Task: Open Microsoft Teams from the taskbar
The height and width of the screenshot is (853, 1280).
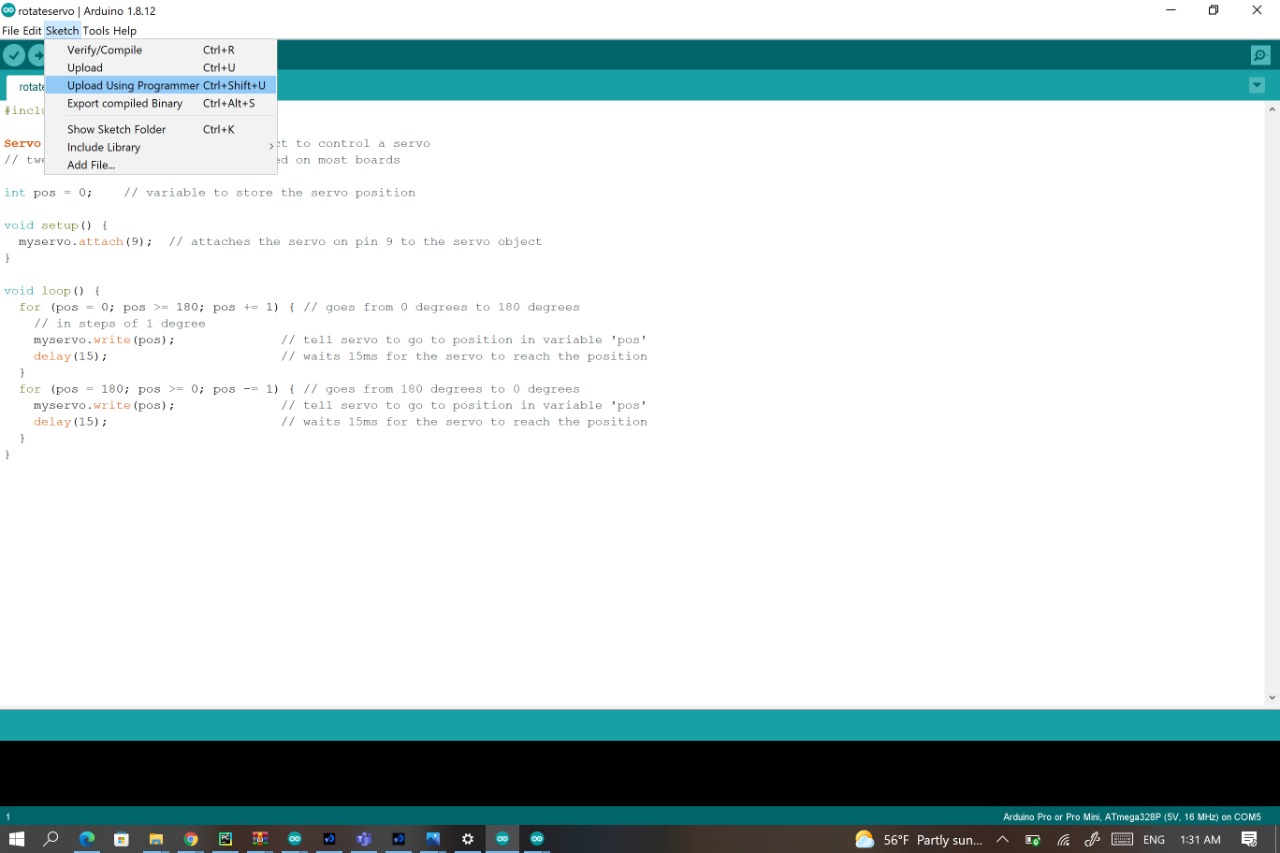Action: (364, 839)
